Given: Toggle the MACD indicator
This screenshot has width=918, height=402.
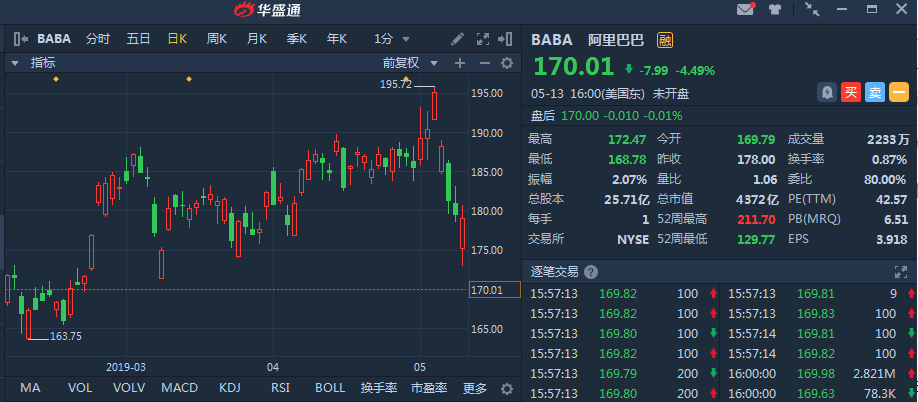Looking at the screenshot, I should [180, 388].
